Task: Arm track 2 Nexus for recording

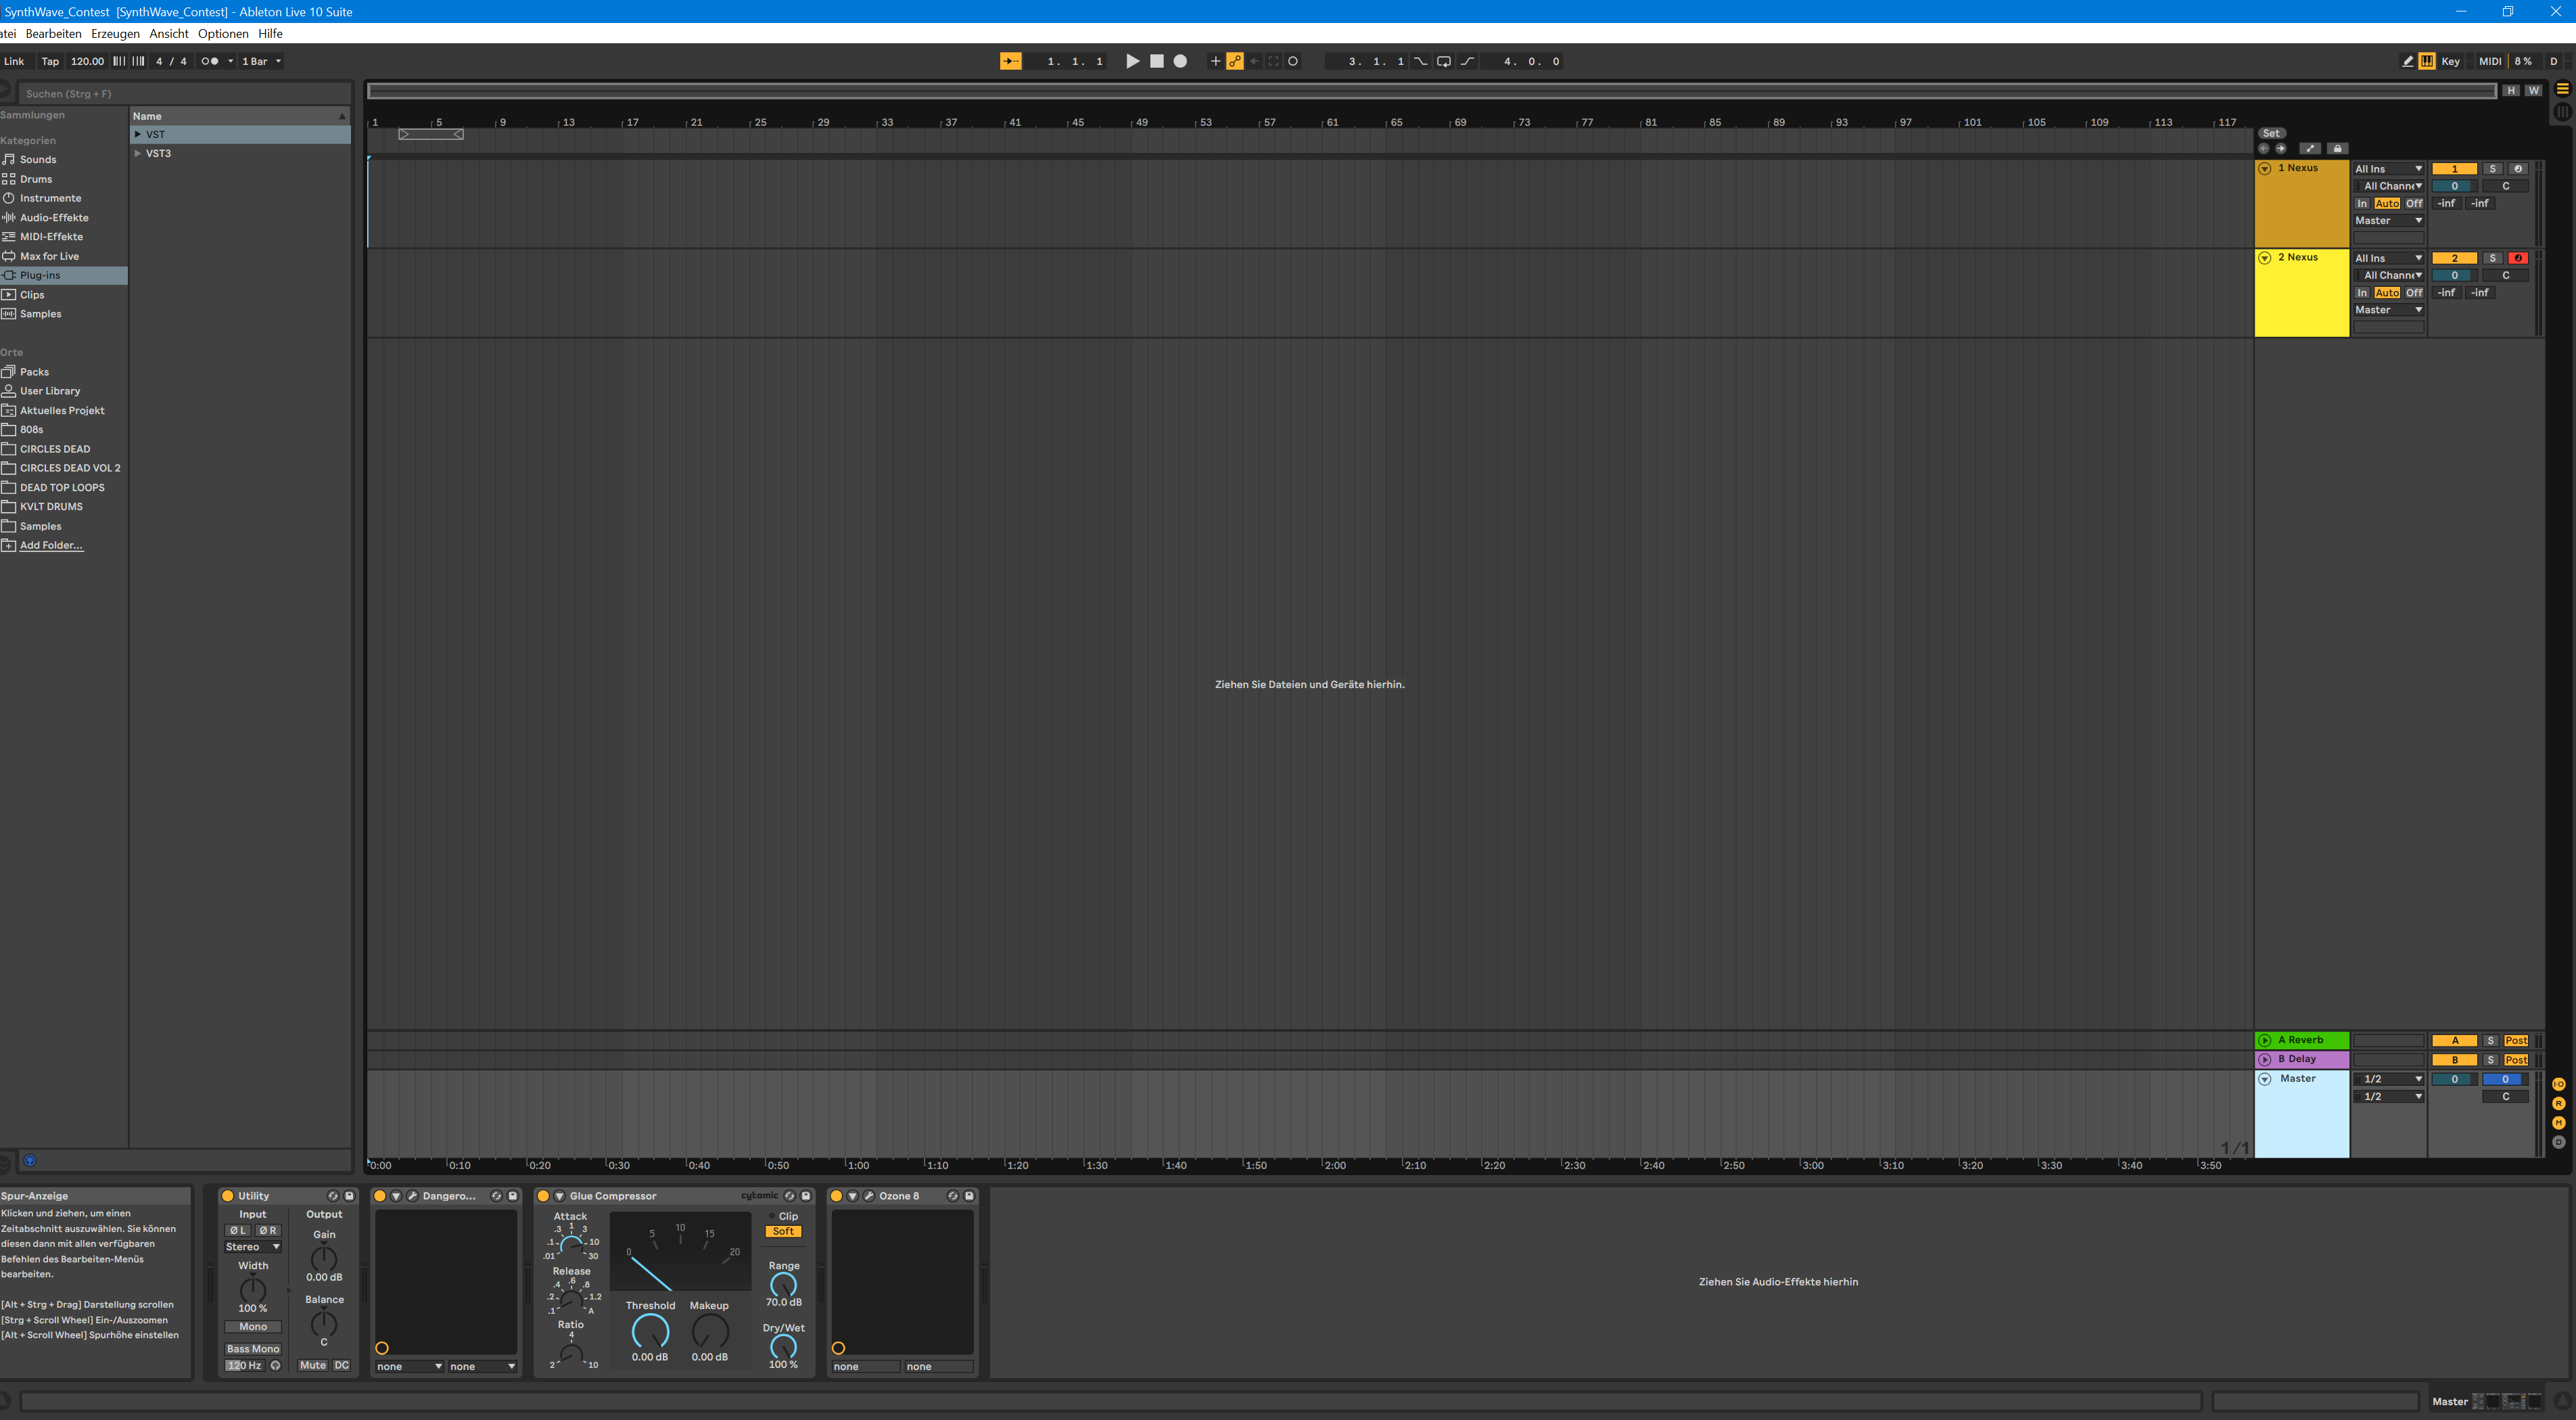Action: tap(2518, 258)
